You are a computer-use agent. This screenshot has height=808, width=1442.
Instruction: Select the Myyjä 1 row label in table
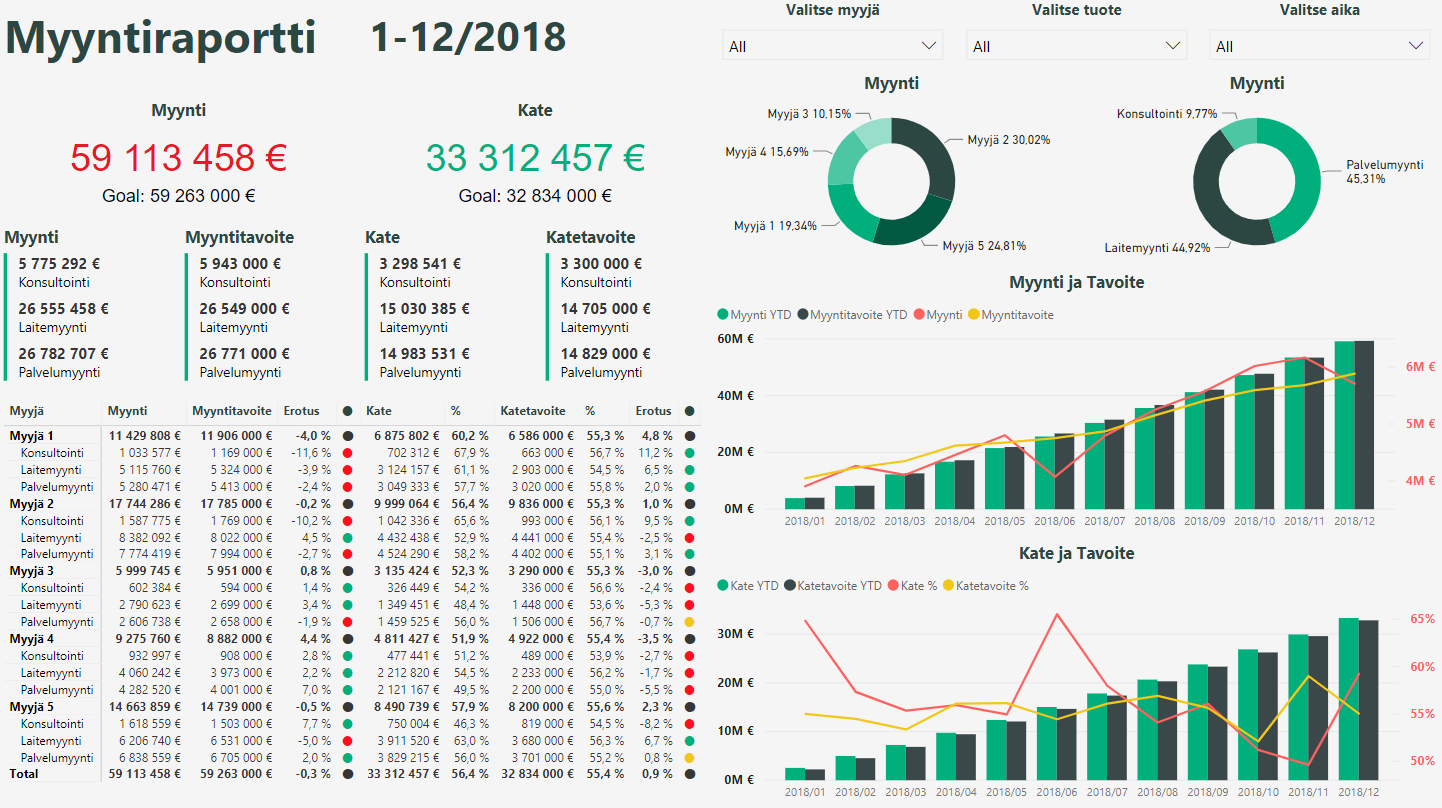(x=32, y=436)
